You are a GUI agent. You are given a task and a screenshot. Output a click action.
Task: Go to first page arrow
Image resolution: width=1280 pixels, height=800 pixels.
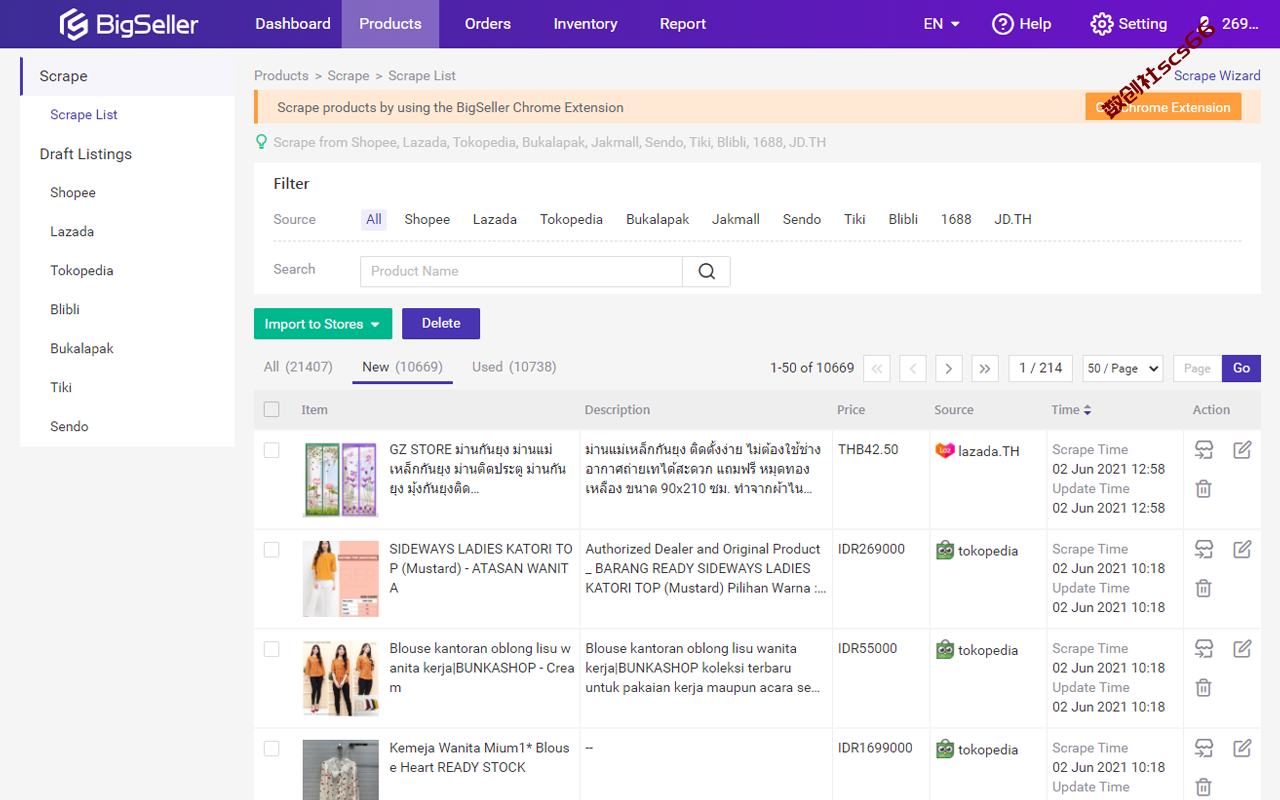[876, 368]
